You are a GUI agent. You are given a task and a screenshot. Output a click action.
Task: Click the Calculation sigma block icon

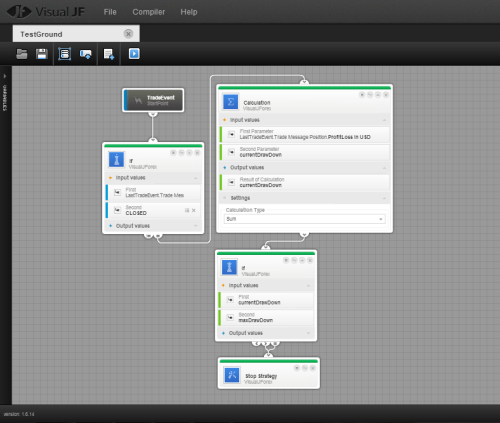pyautogui.click(x=231, y=102)
